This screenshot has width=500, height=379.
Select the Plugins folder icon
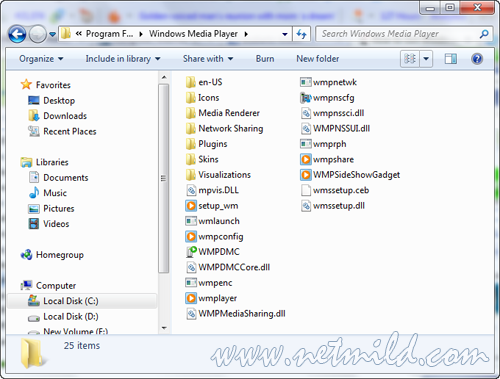point(191,144)
